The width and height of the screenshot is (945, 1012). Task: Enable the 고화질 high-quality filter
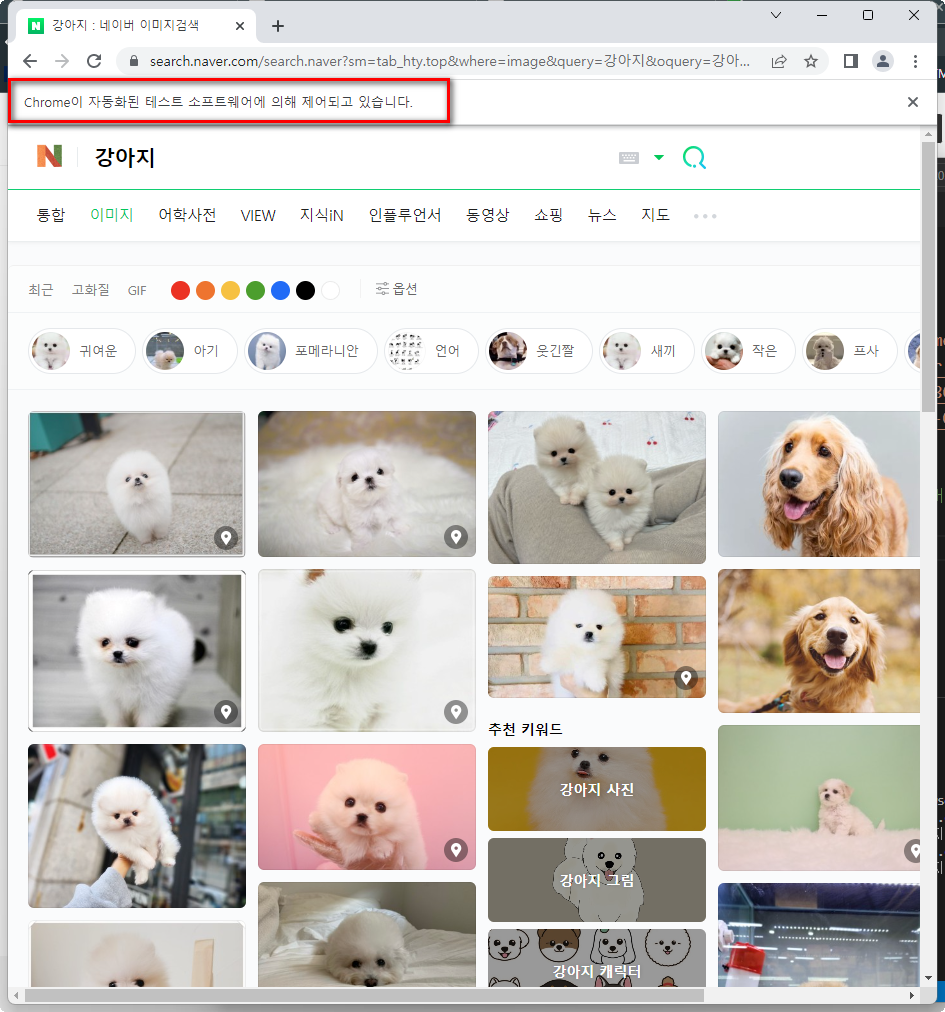coord(90,289)
